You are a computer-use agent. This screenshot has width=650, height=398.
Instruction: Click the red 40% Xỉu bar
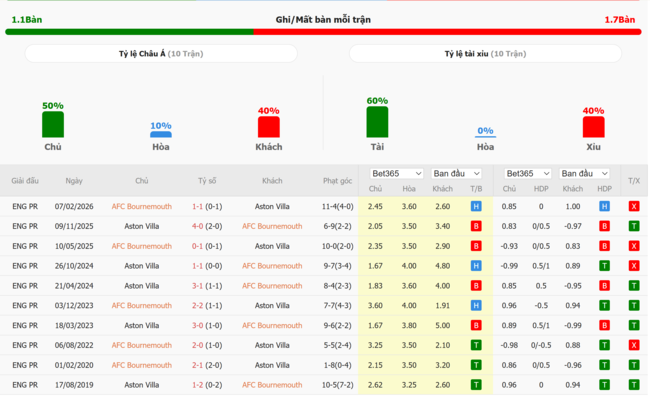pos(594,127)
